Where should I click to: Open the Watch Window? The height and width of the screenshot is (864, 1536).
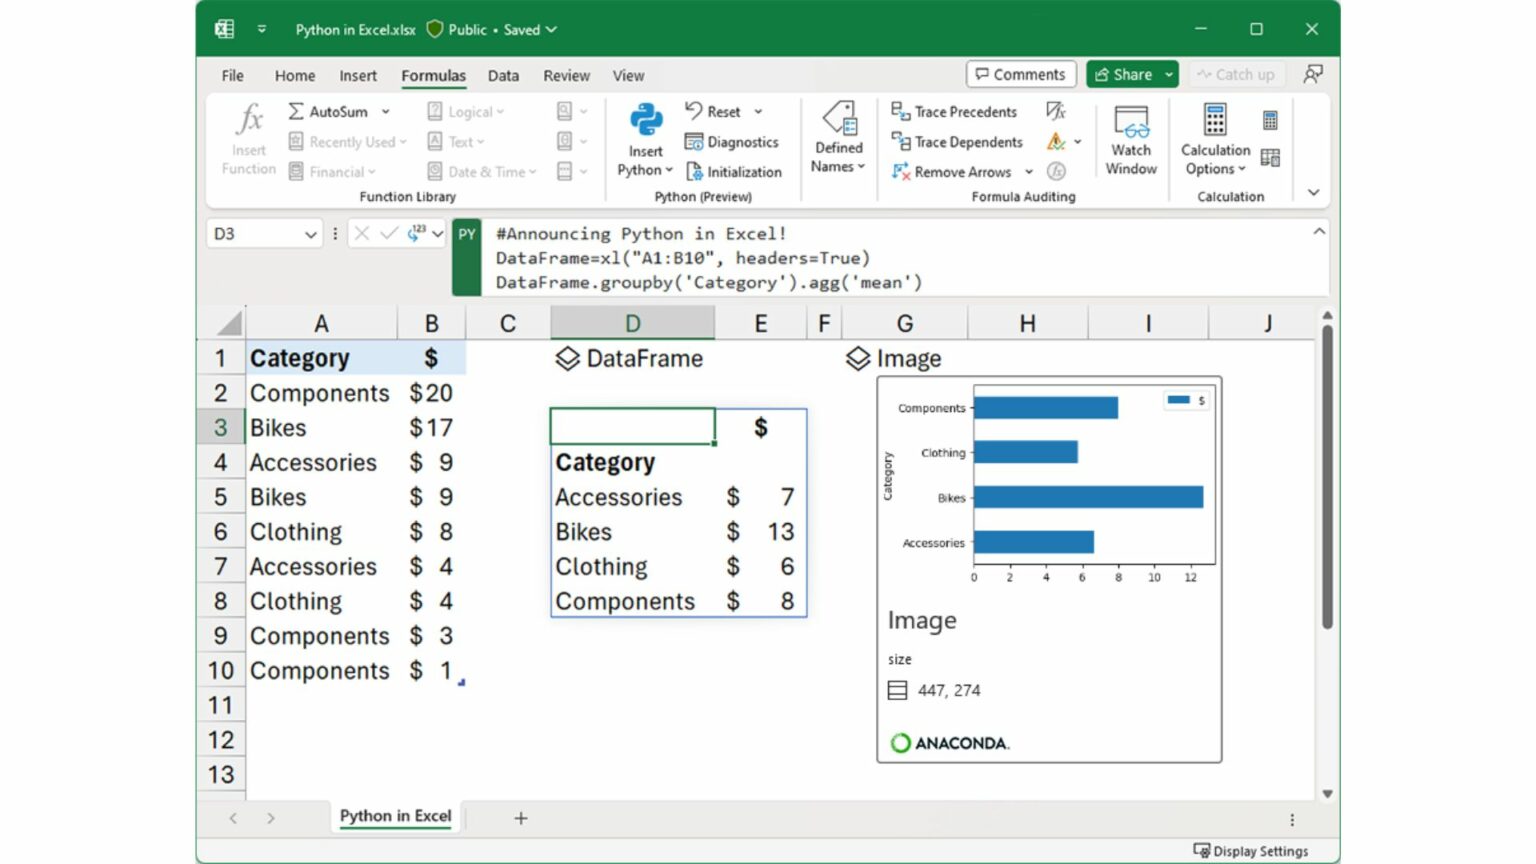click(x=1130, y=140)
